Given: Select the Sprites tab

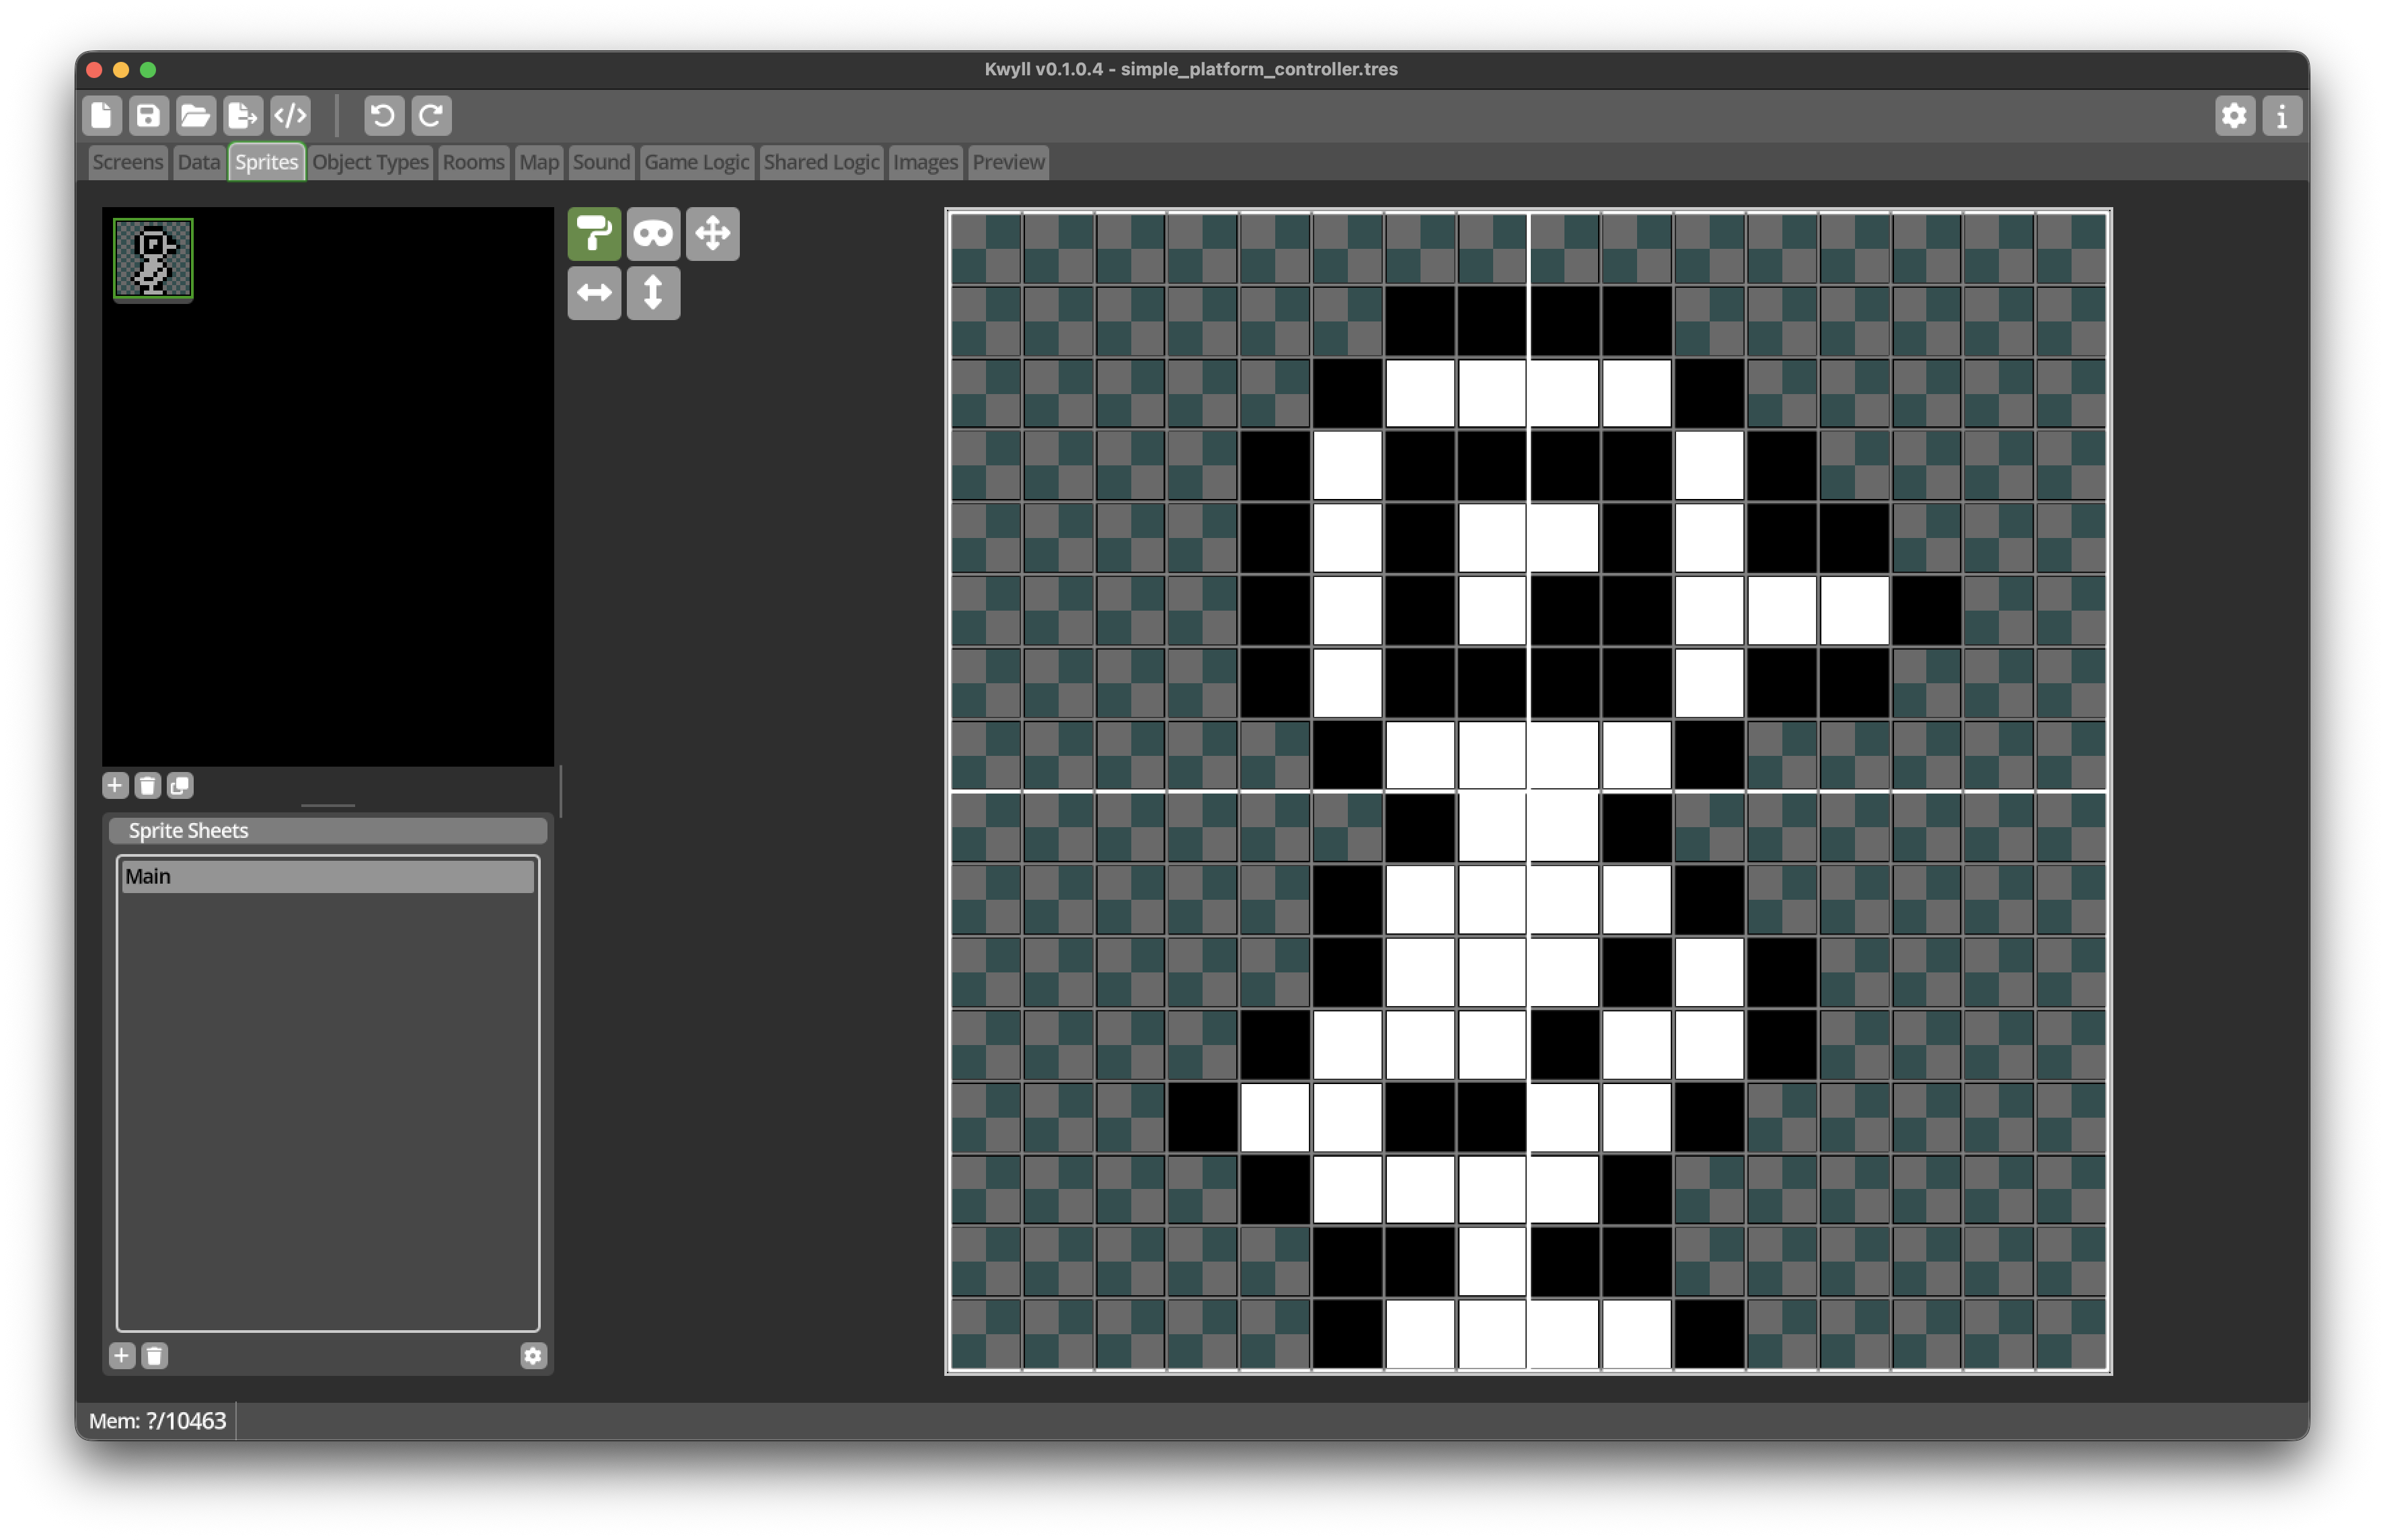Looking at the screenshot, I should click(x=266, y=162).
